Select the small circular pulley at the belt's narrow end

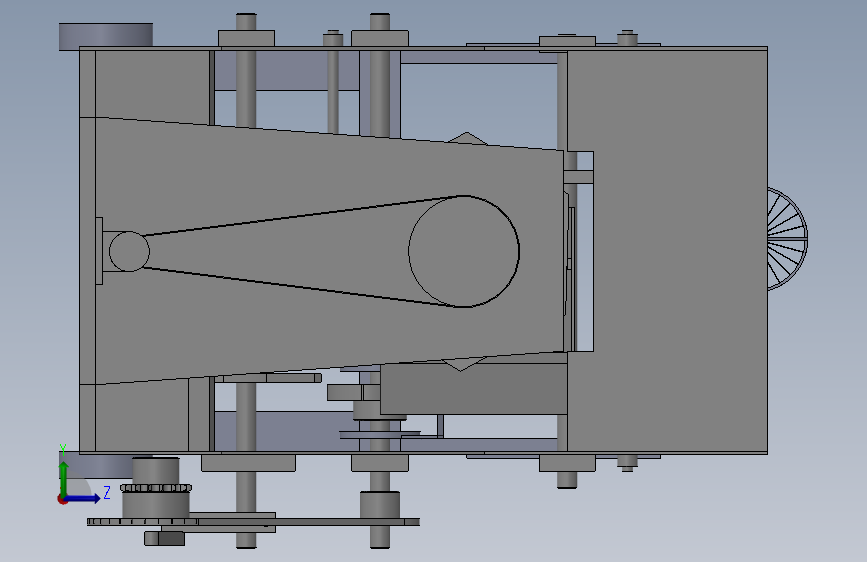tap(129, 251)
